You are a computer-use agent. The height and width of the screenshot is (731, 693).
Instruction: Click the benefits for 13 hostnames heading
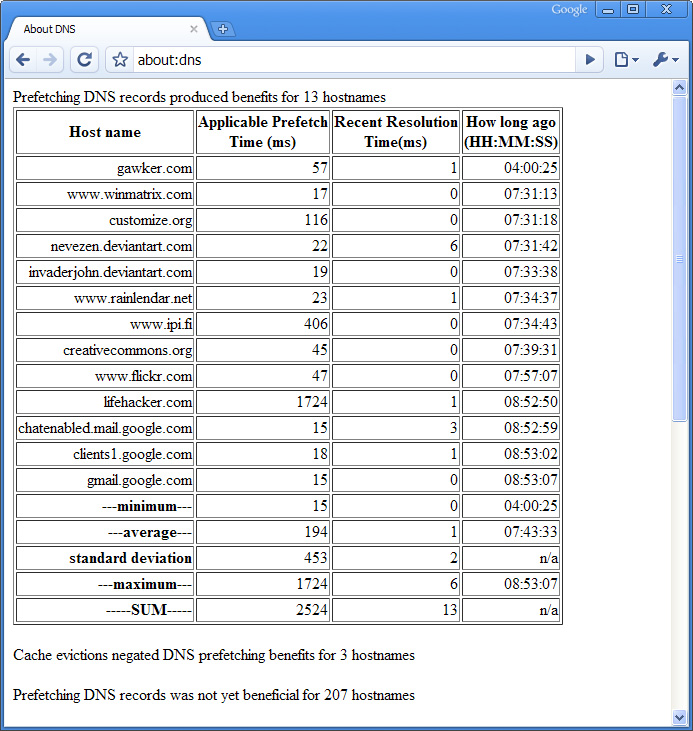[x=199, y=97]
